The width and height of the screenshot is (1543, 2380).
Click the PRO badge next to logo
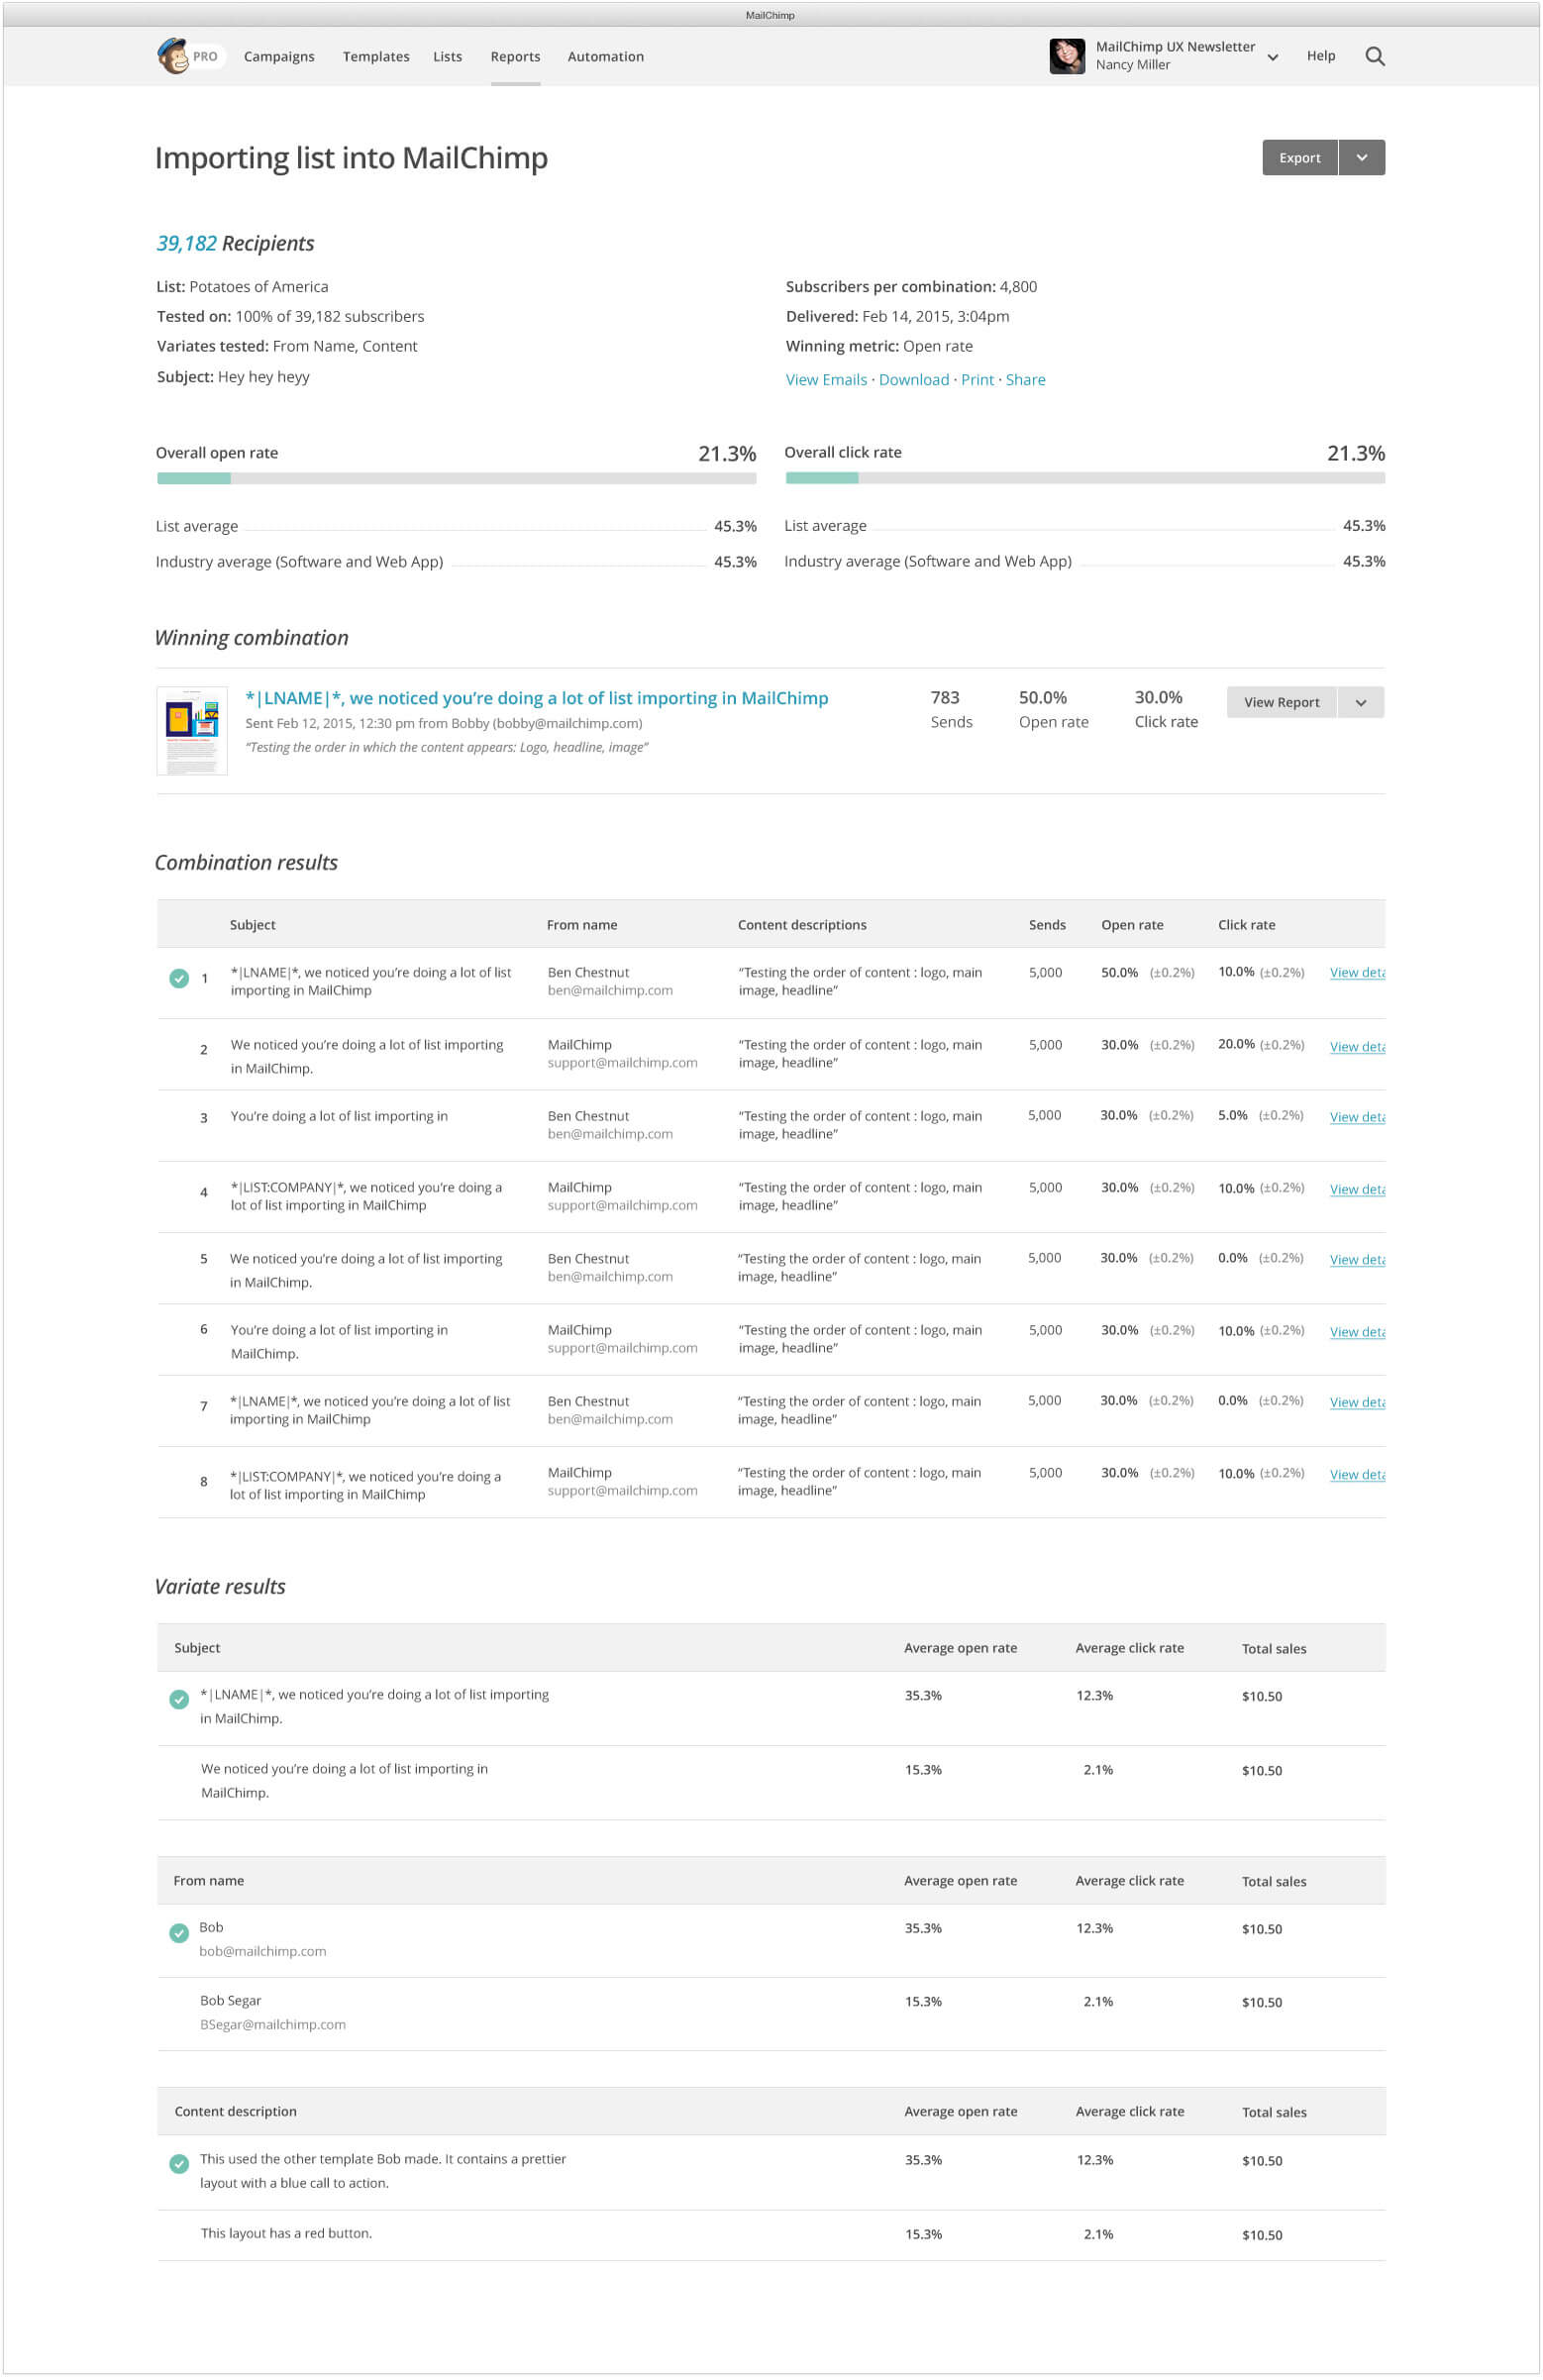205,57
